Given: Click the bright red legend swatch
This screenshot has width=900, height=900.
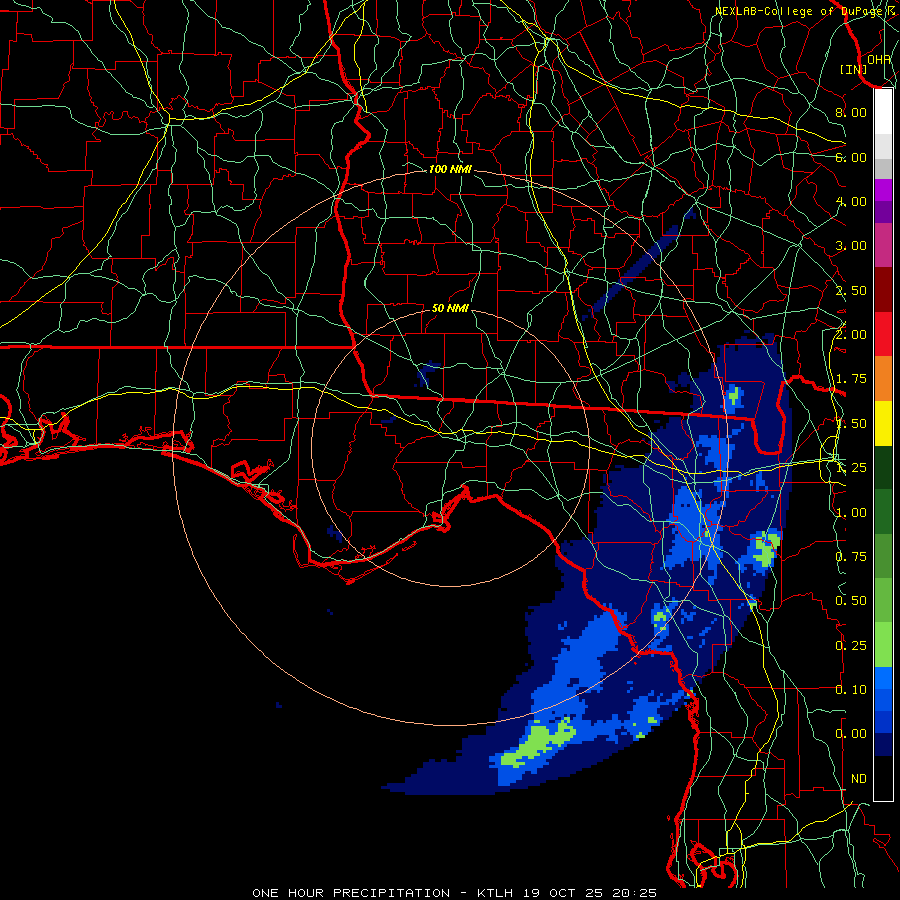Looking at the screenshot, I should coord(883,334).
